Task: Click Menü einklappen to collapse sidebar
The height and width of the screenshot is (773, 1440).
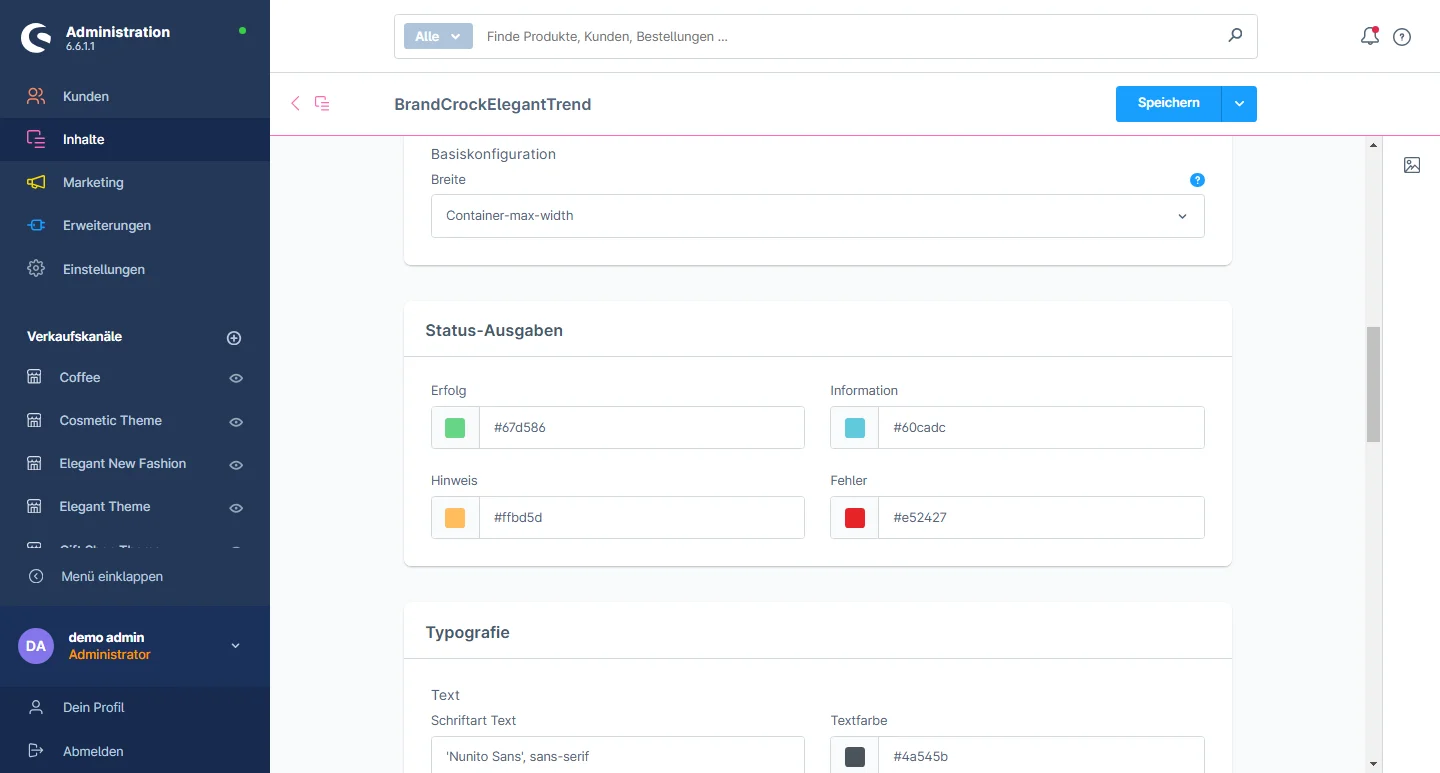Action: 111,576
